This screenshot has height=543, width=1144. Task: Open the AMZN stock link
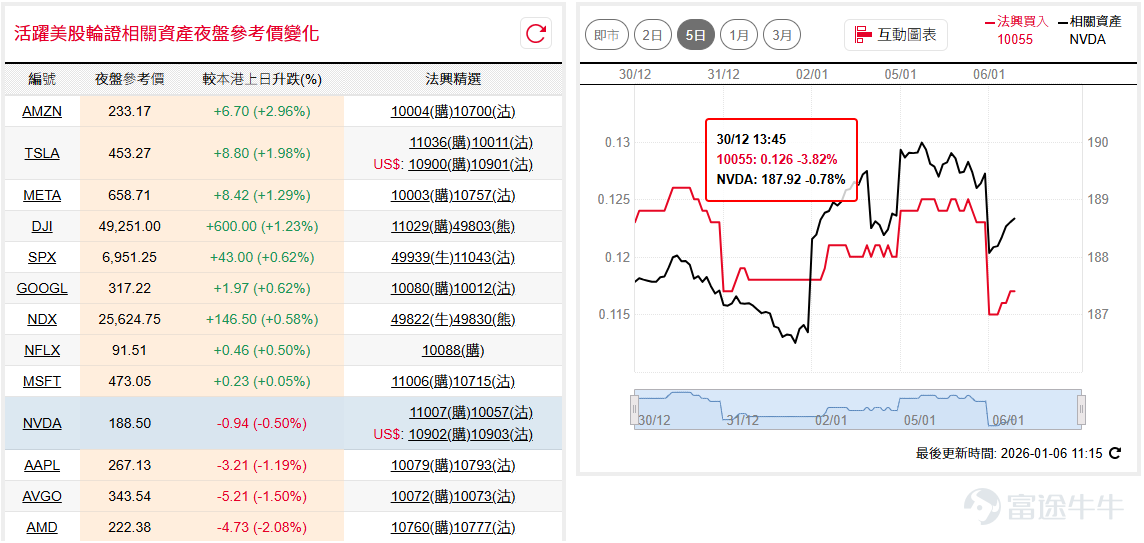click(x=42, y=112)
